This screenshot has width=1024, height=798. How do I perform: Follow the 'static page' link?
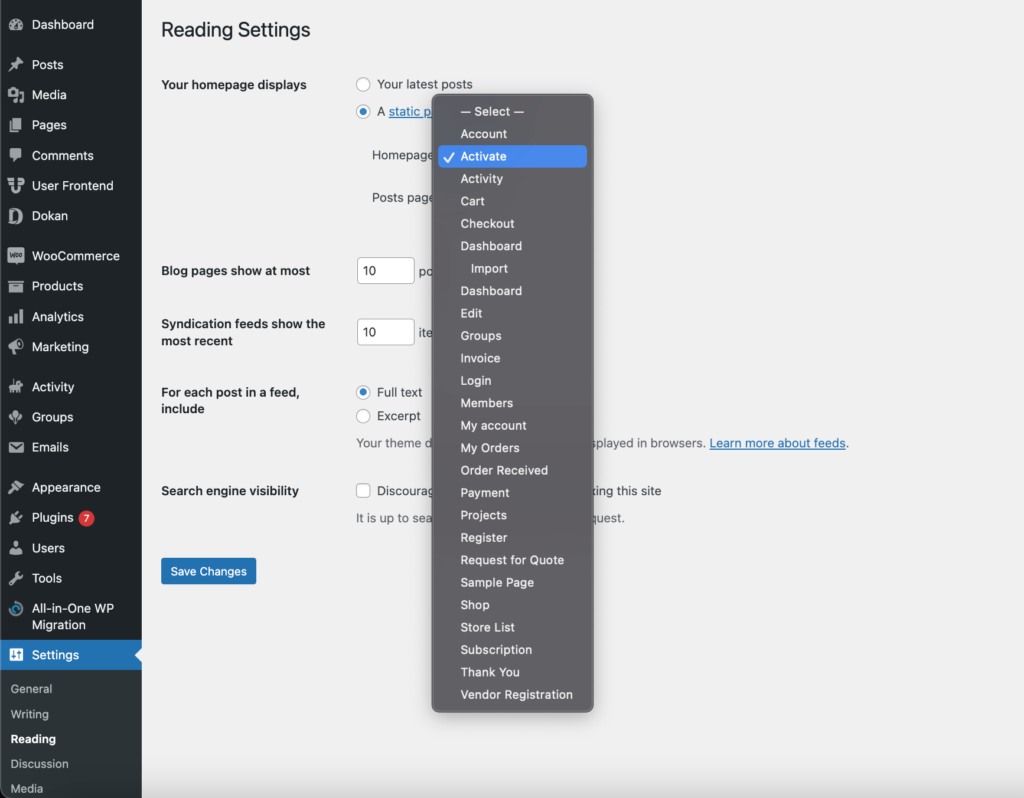pos(410,112)
